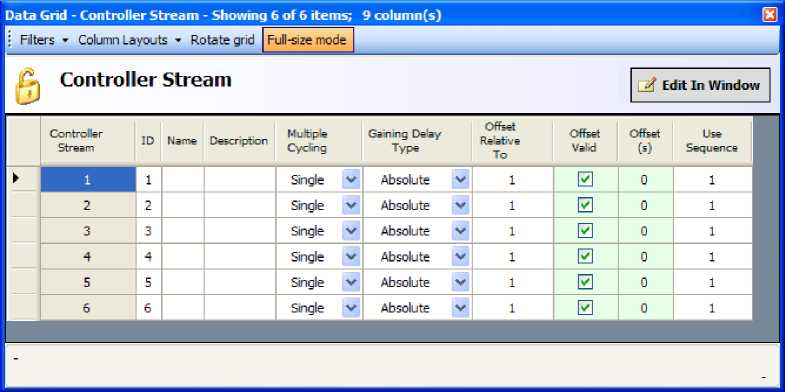Click Use Sequence value in row 6

point(712,307)
